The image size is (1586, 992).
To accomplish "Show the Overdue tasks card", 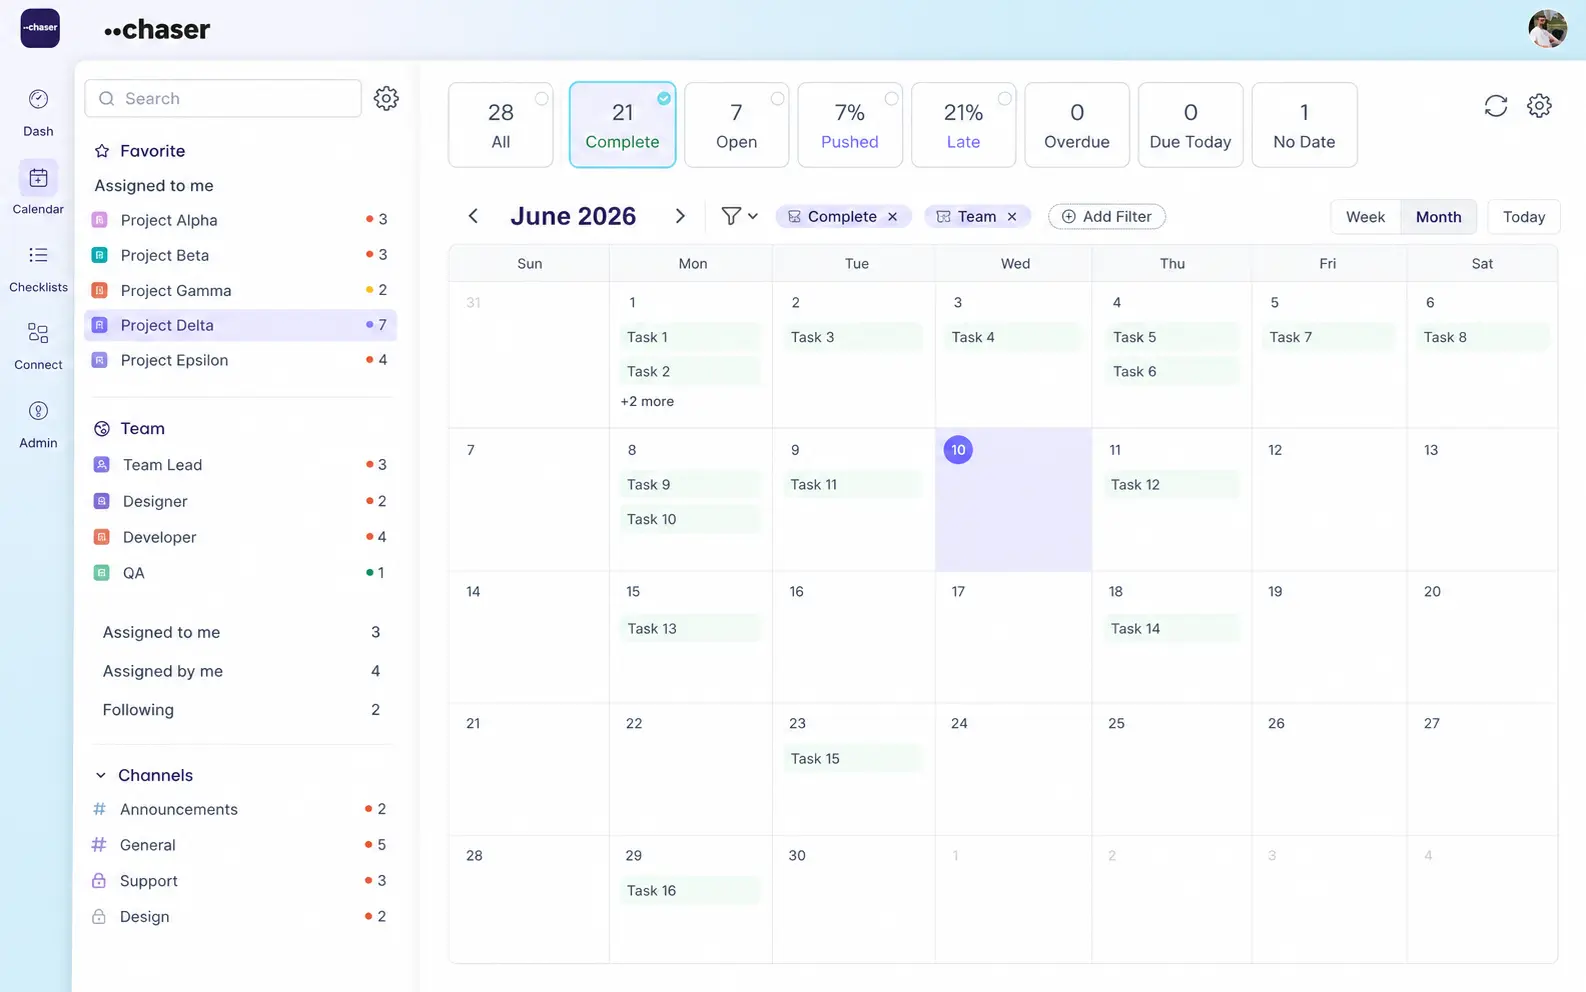I will (x=1077, y=125).
